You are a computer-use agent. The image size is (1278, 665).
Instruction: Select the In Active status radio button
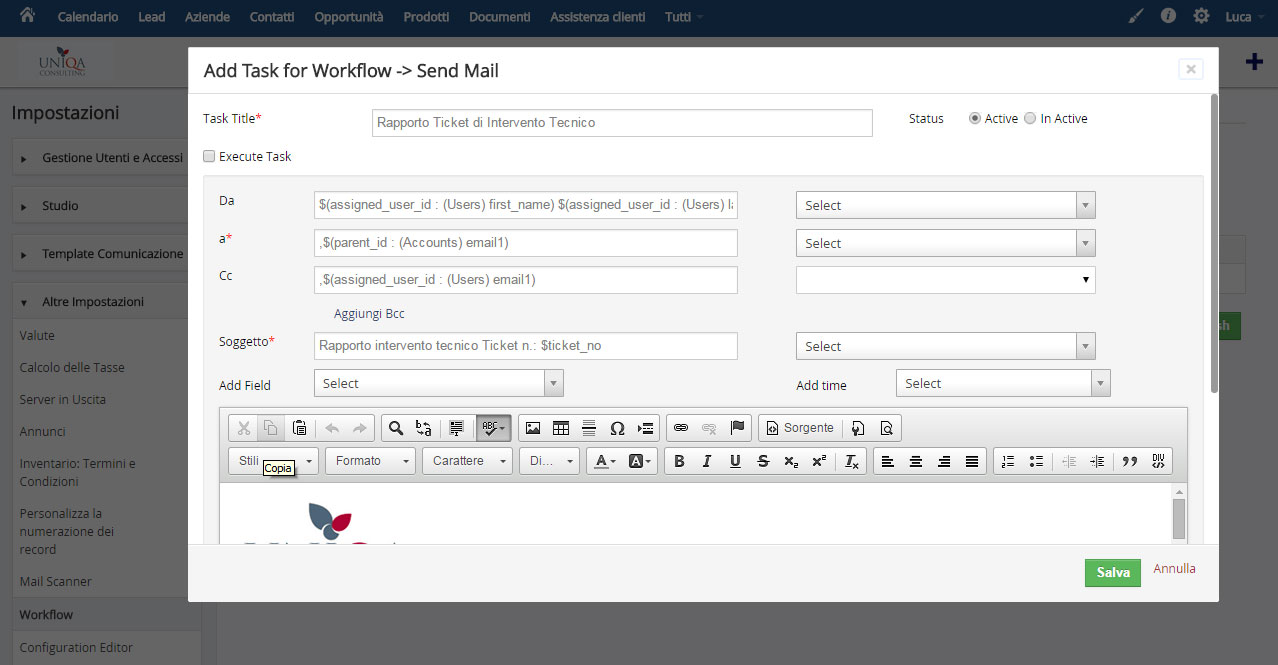(x=1030, y=118)
